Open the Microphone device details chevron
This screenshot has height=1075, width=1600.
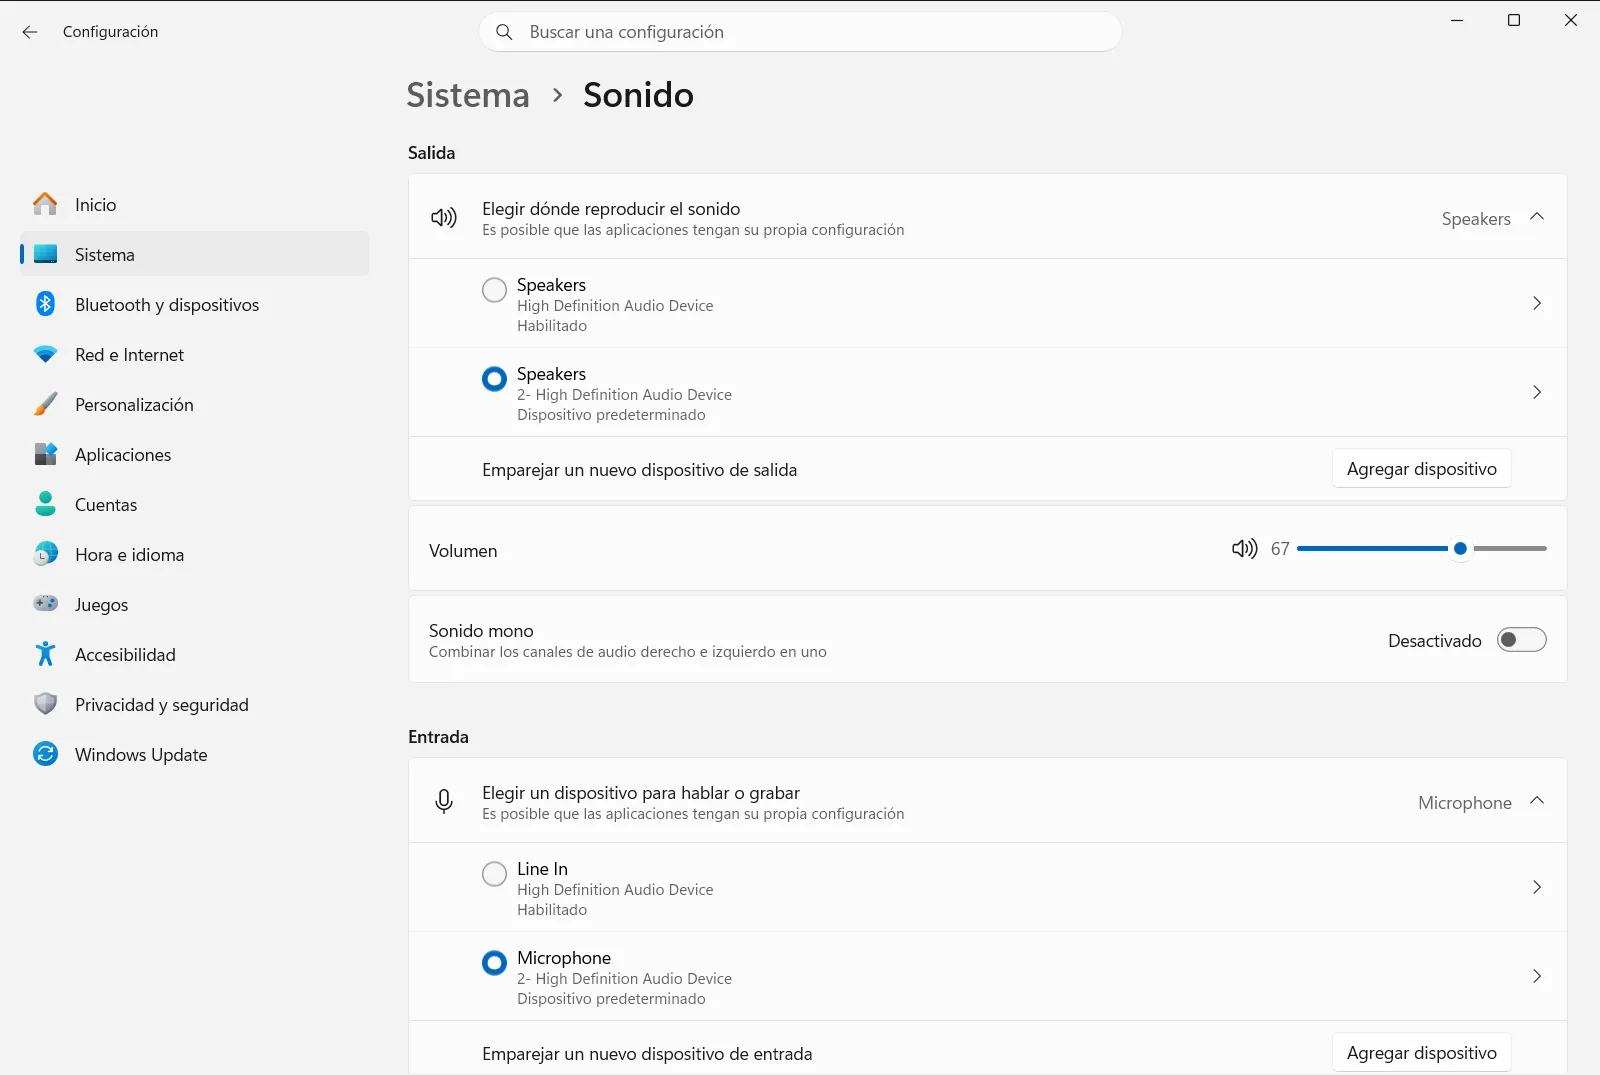pyautogui.click(x=1537, y=976)
